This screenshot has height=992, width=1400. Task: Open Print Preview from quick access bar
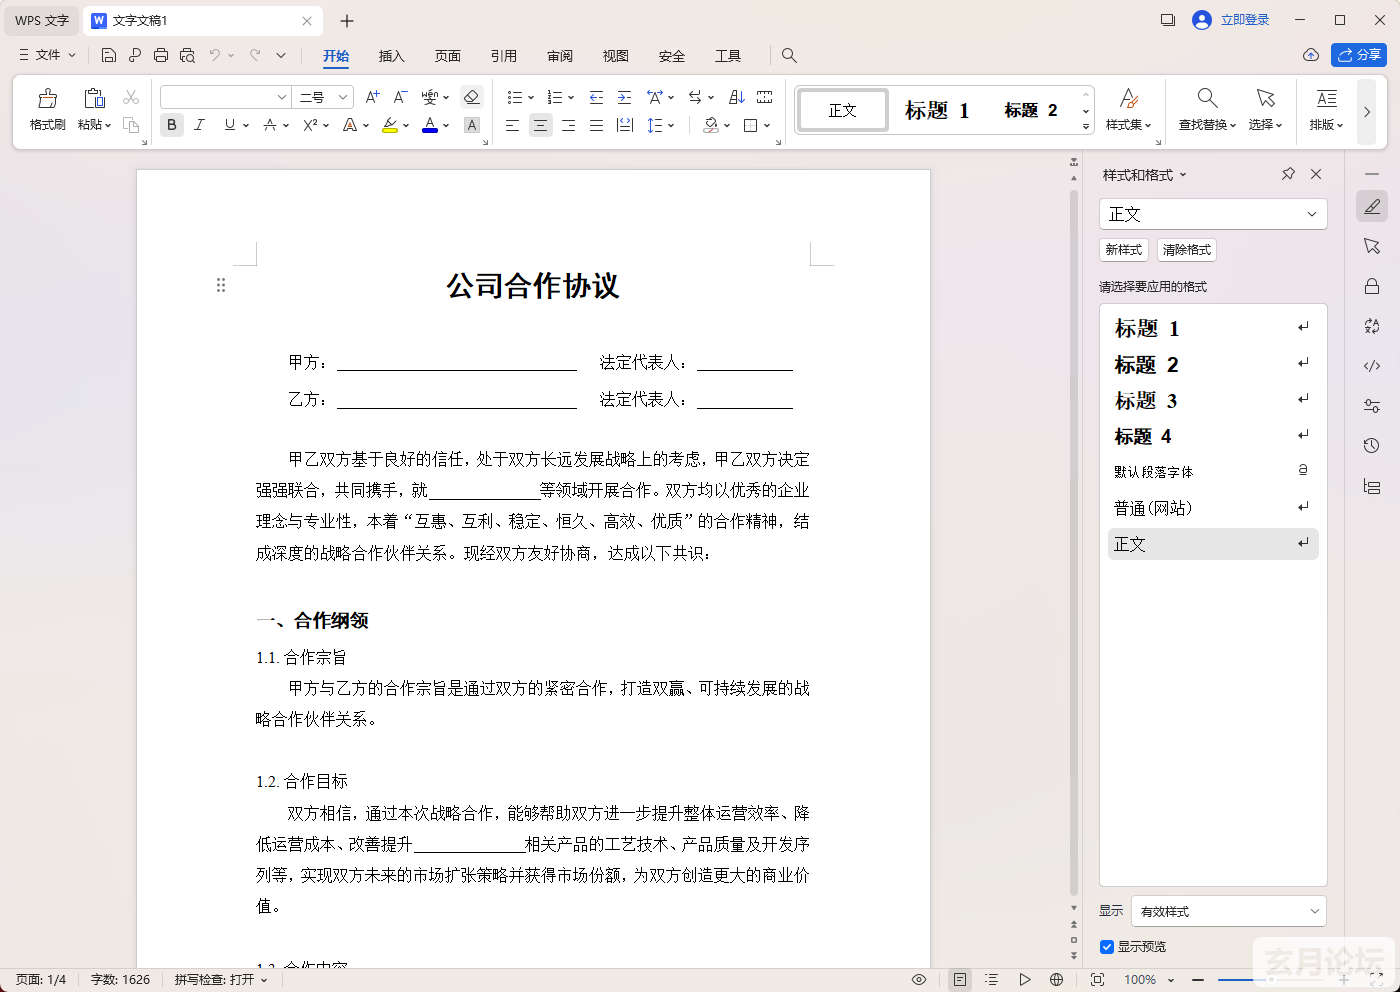pos(187,55)
